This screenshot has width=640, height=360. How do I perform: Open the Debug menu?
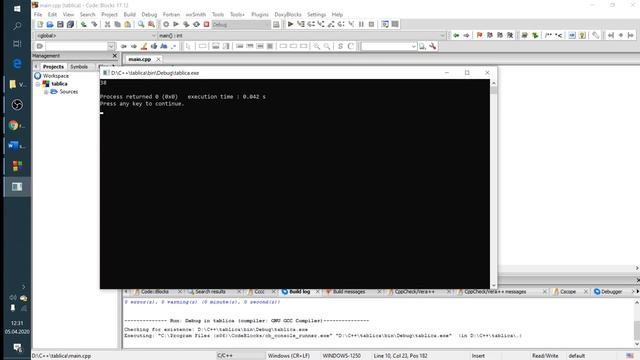coord(149,14)
